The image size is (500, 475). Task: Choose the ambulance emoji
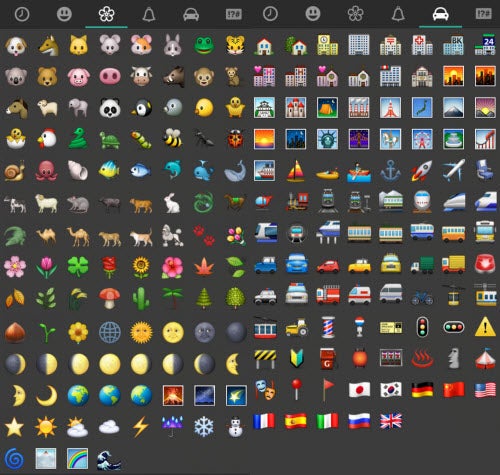(x=359, y=295)
